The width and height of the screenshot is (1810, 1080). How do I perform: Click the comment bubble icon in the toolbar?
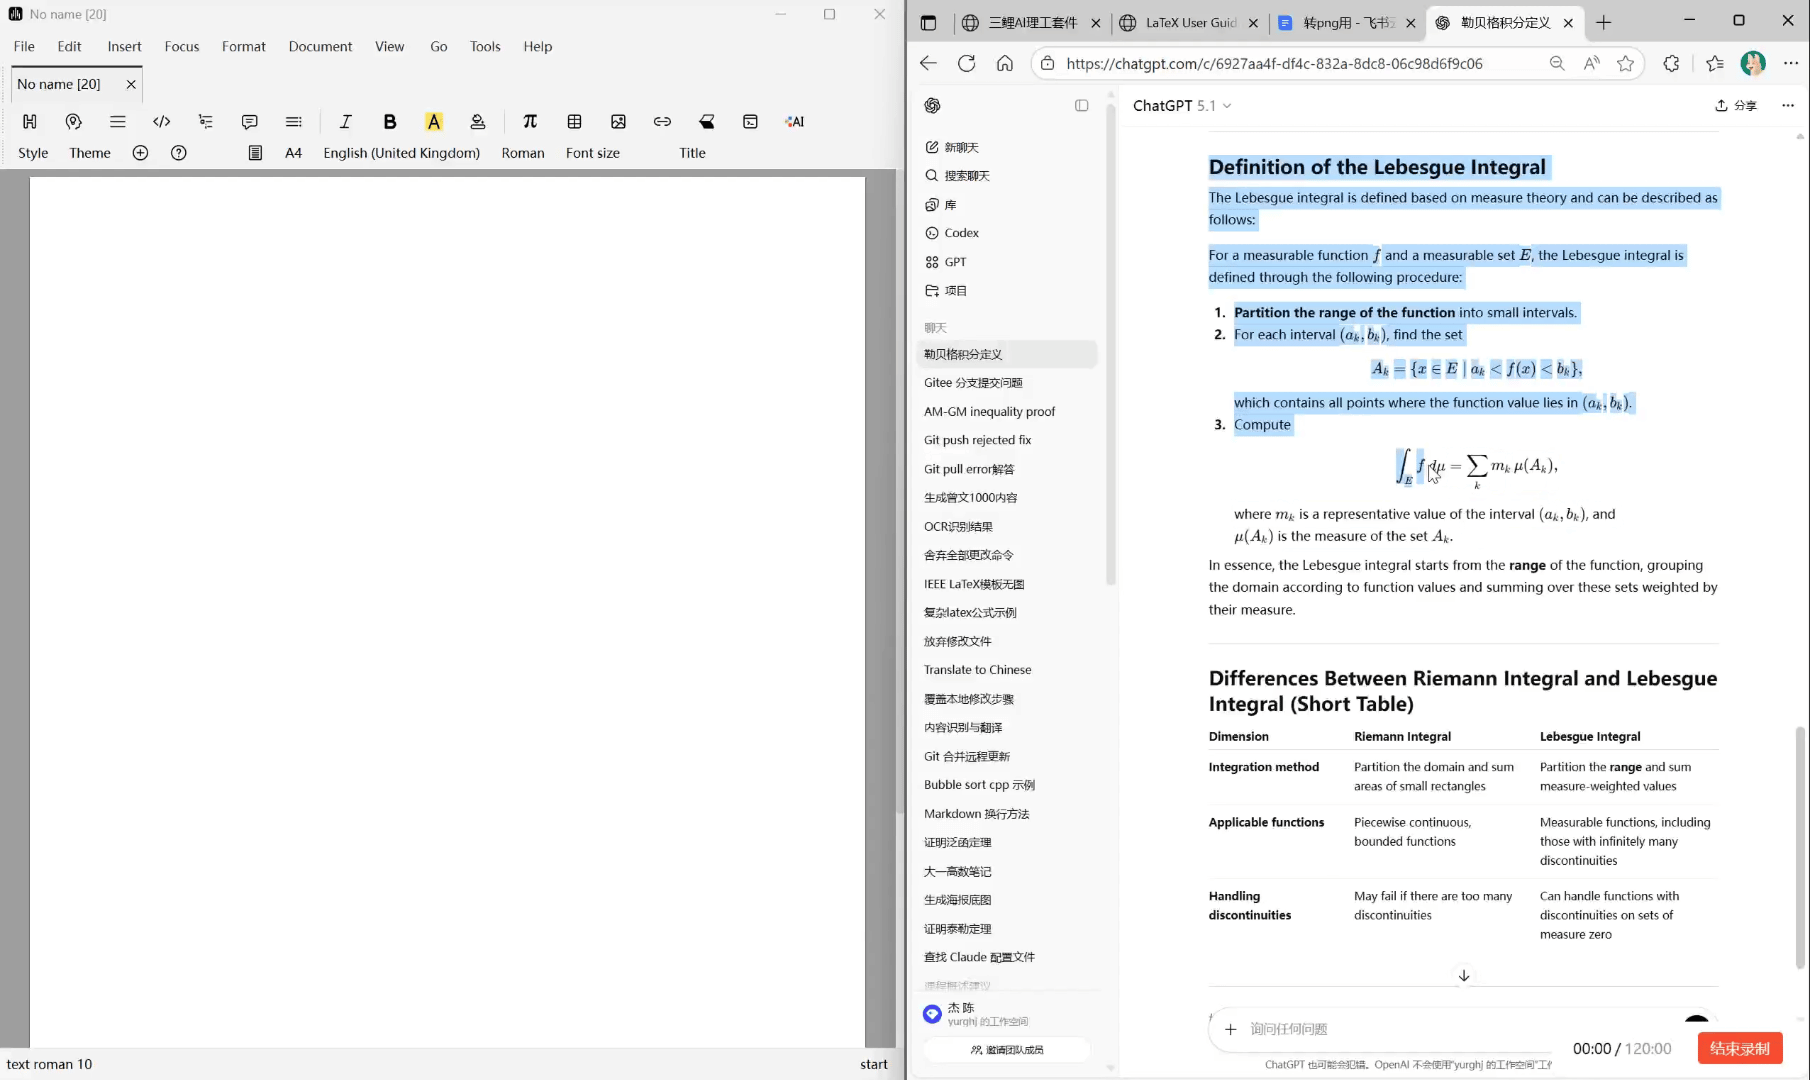coord(249,122)
